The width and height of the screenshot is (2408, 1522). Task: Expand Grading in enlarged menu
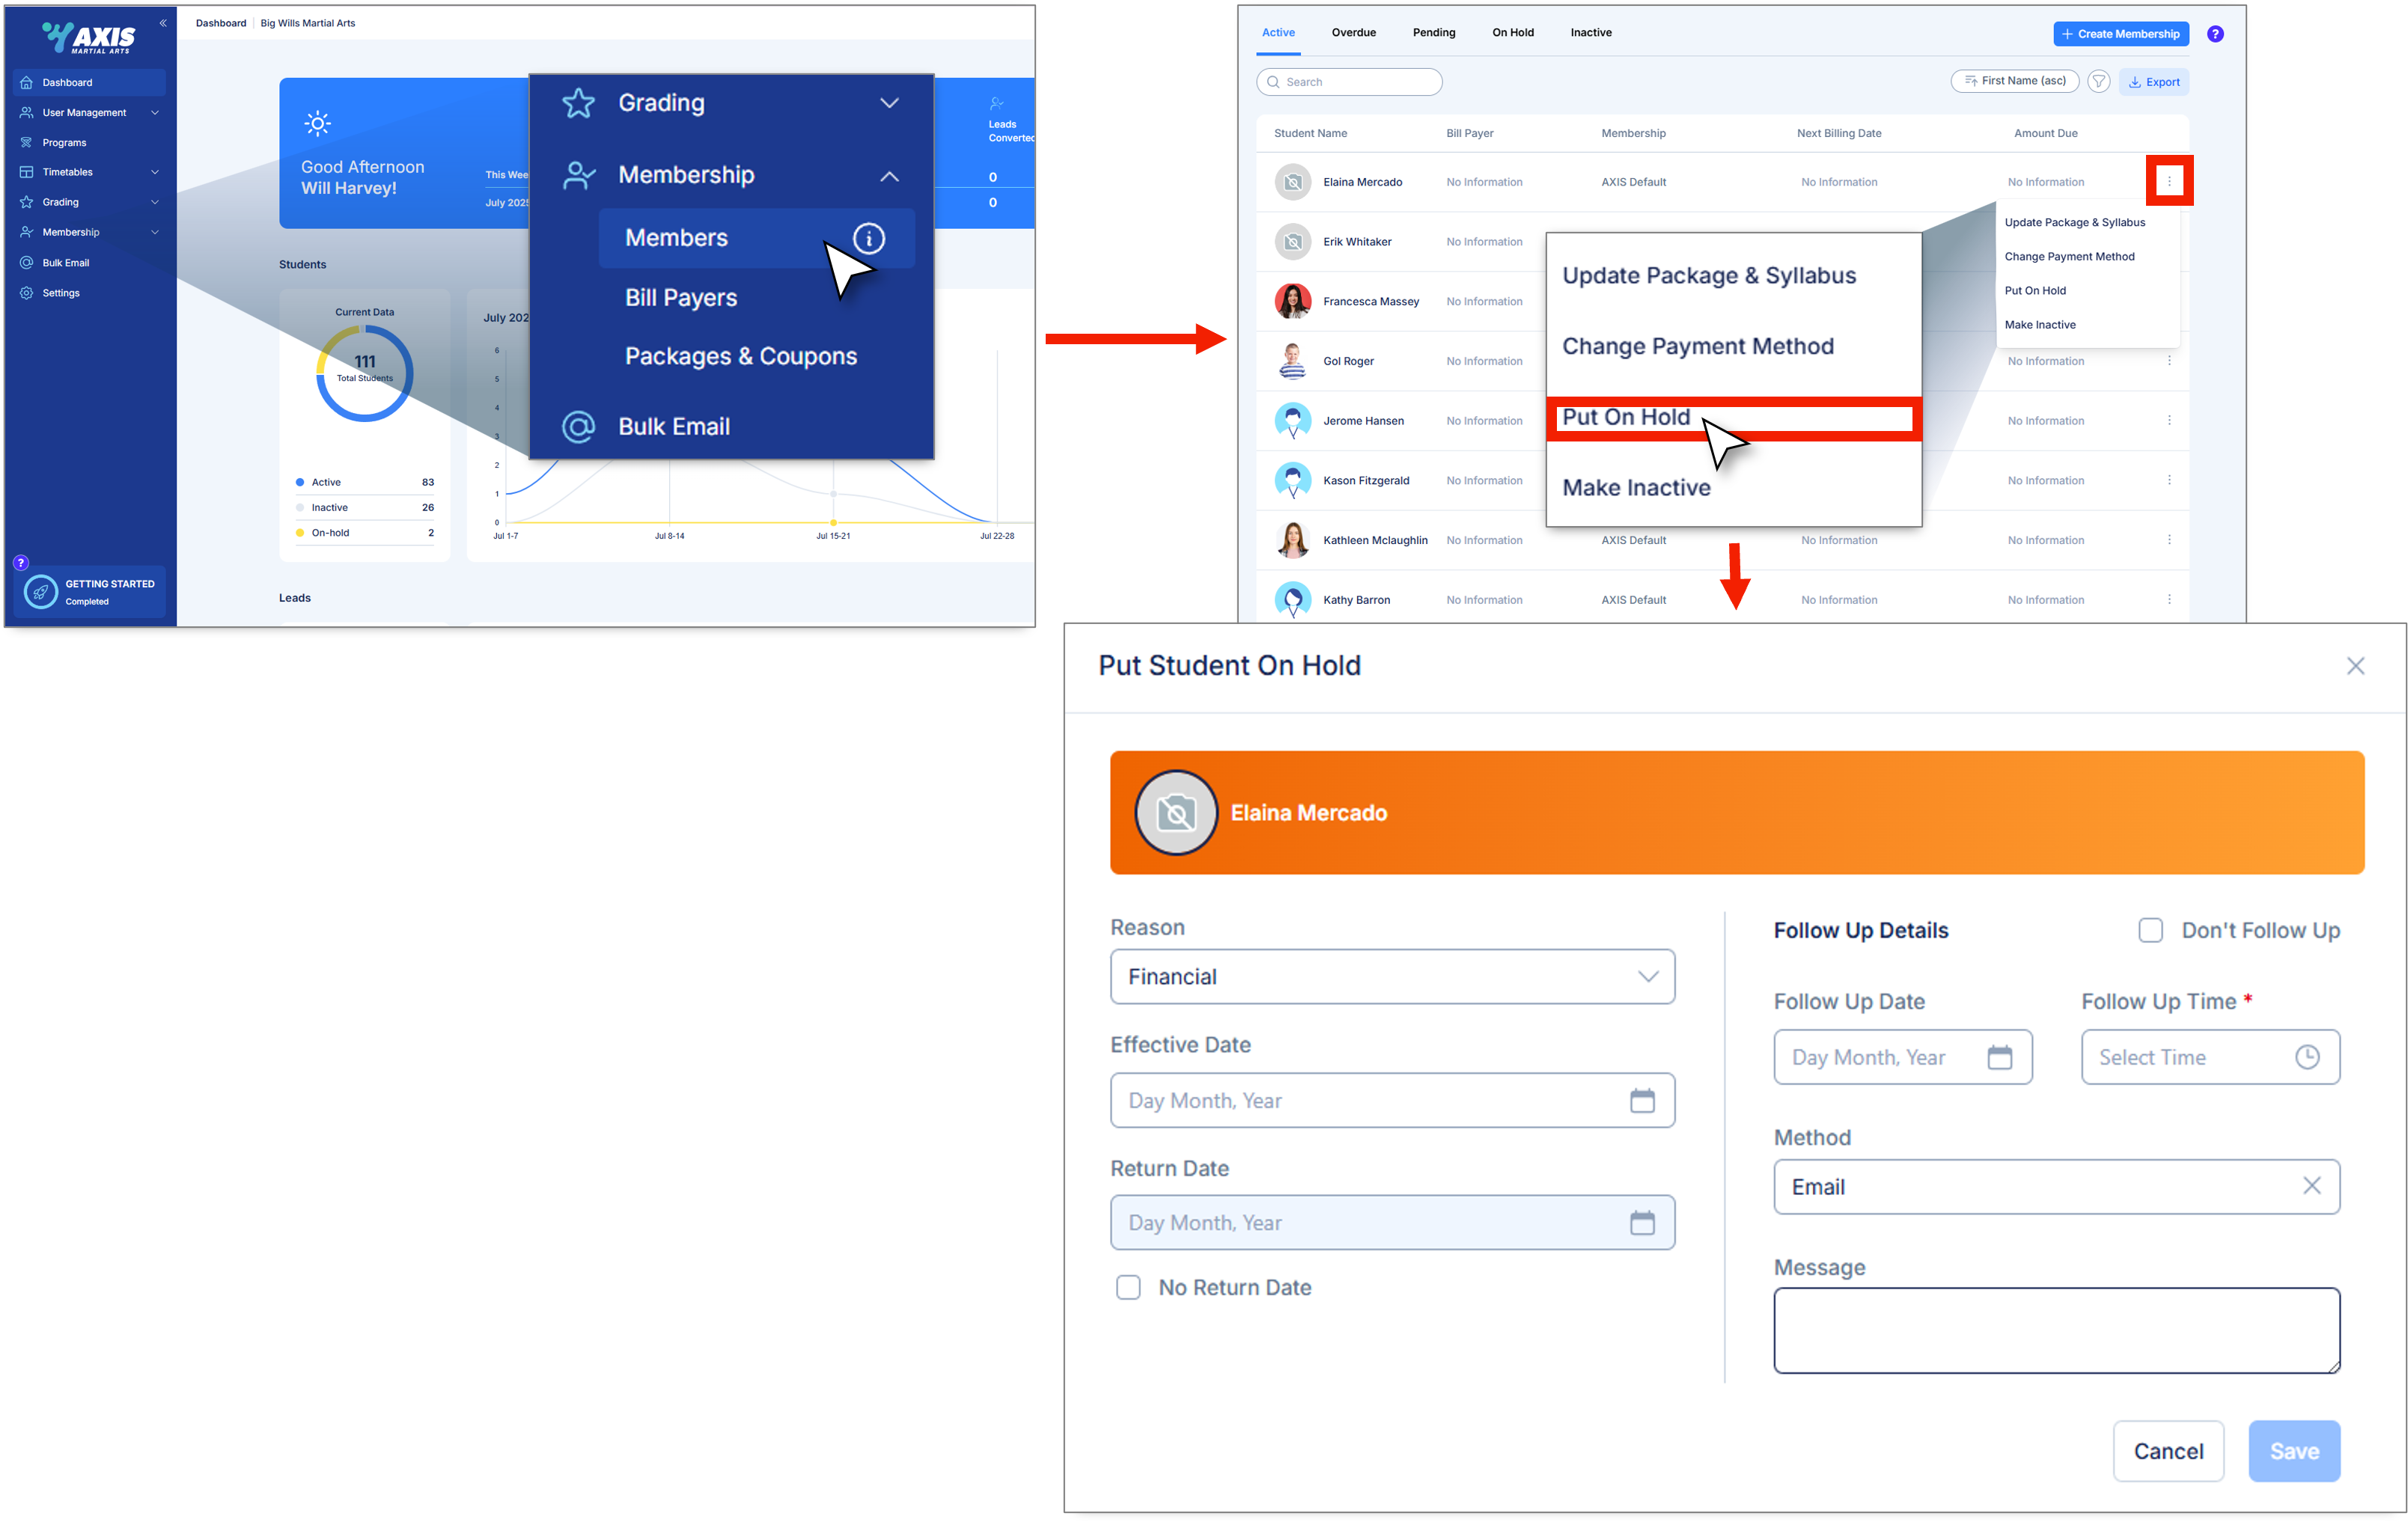(x=888, y=103)
